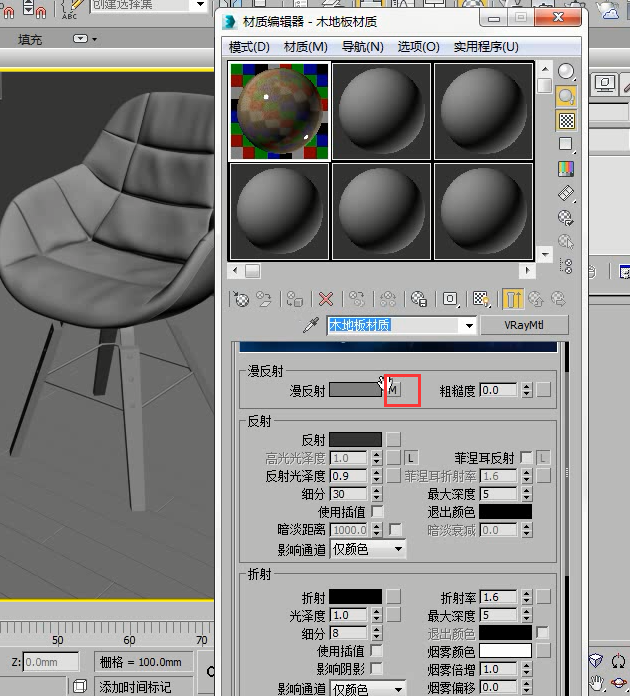Click the 反射光泽度 value field
The height and width of the screenshot is (696, 630).
pos(349,476)
